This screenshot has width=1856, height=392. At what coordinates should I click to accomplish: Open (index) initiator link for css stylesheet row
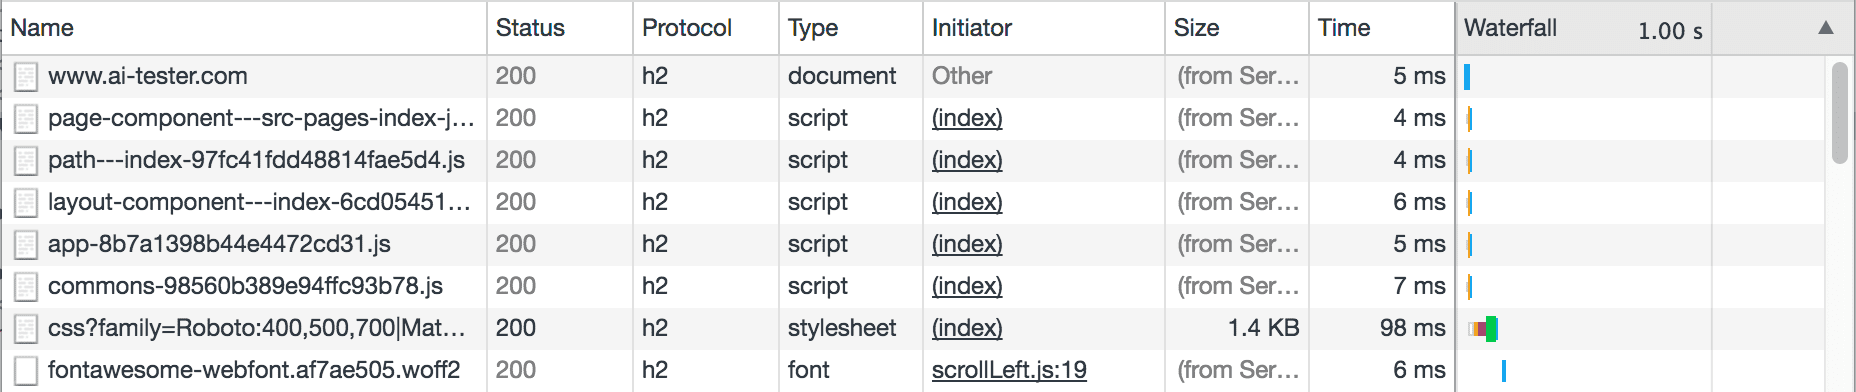tap(967, 328)
